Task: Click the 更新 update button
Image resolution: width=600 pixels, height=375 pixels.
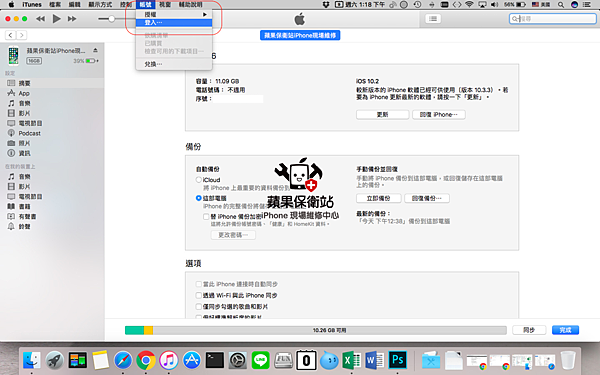Action: pyautogui.click(x=382, y=114)
